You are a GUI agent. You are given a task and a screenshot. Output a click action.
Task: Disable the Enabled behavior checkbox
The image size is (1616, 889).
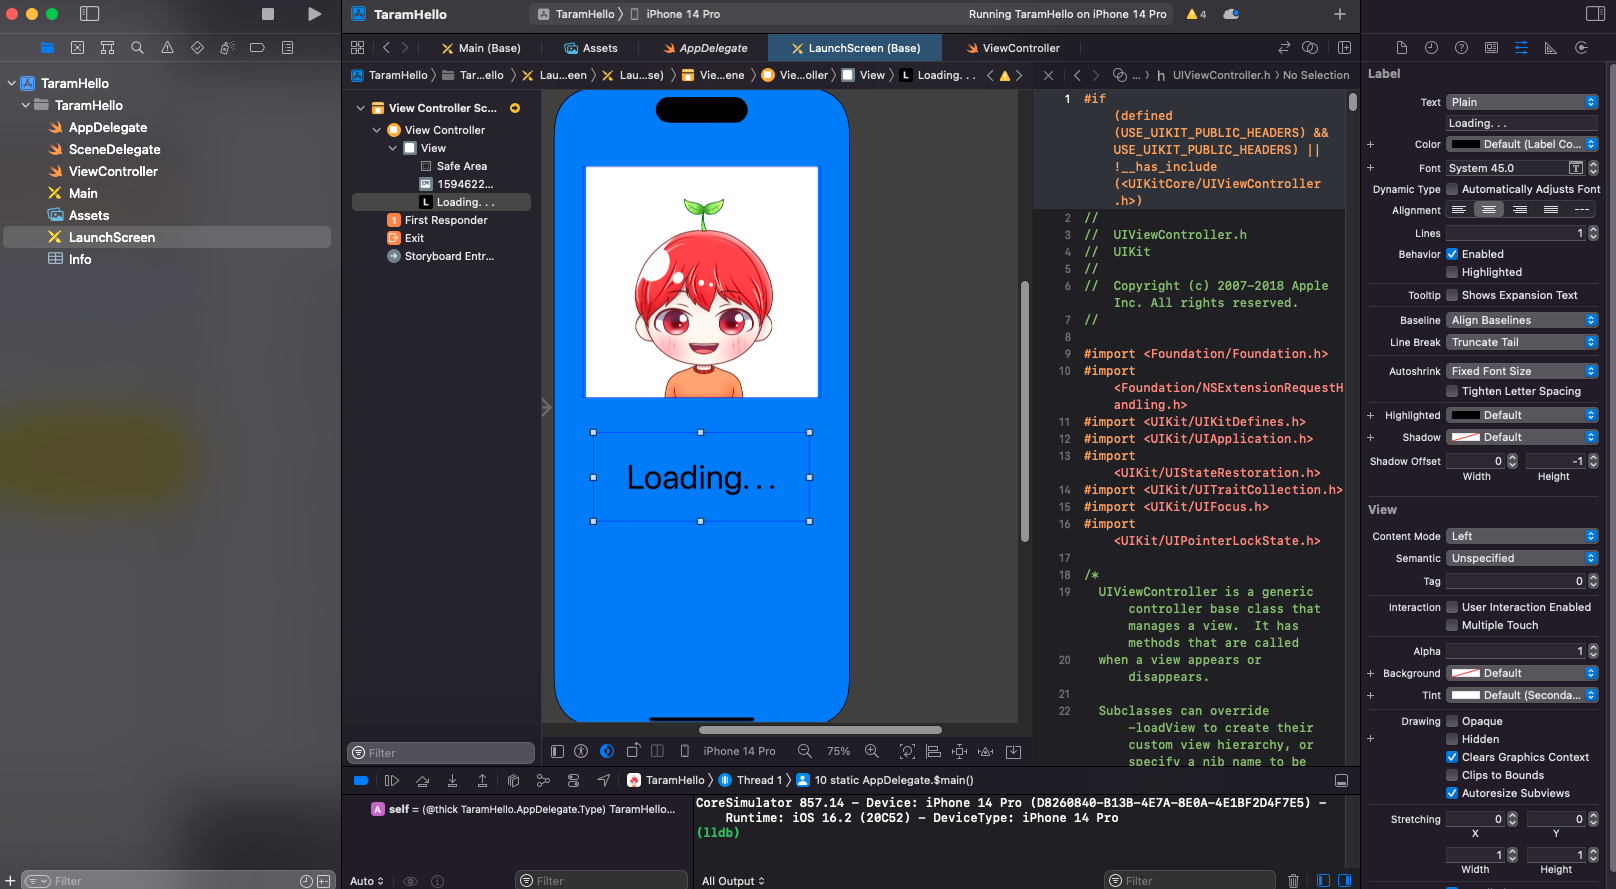coord(1452,254)
